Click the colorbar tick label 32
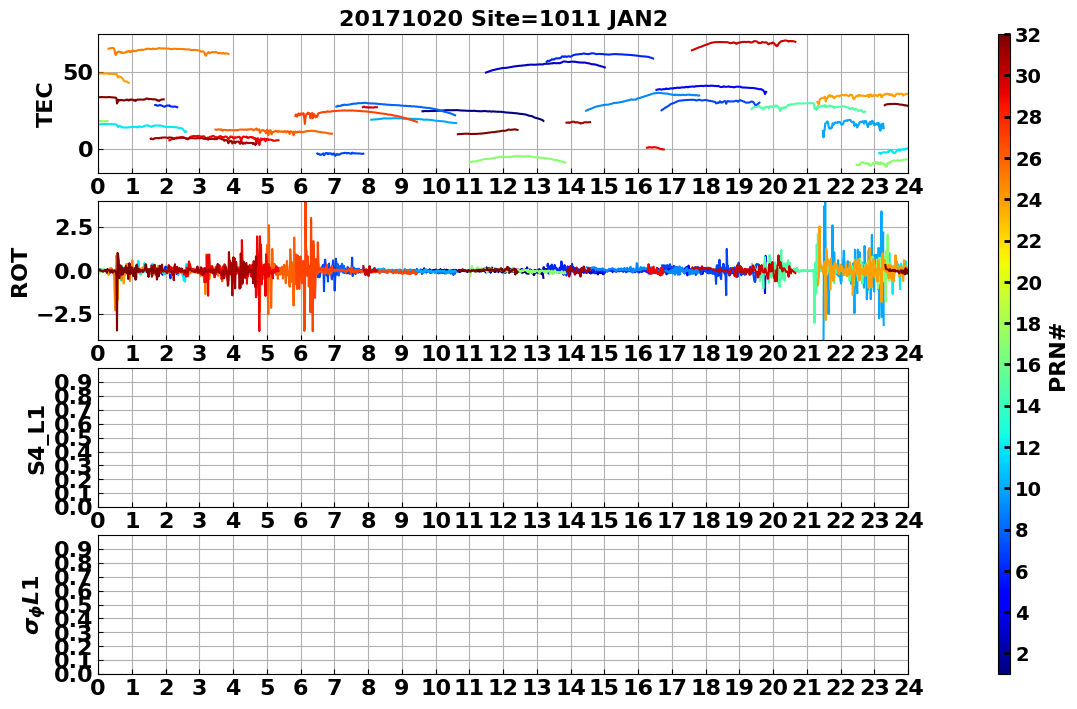This screenshot has width=1077, height=709. tap(1028, 35)
